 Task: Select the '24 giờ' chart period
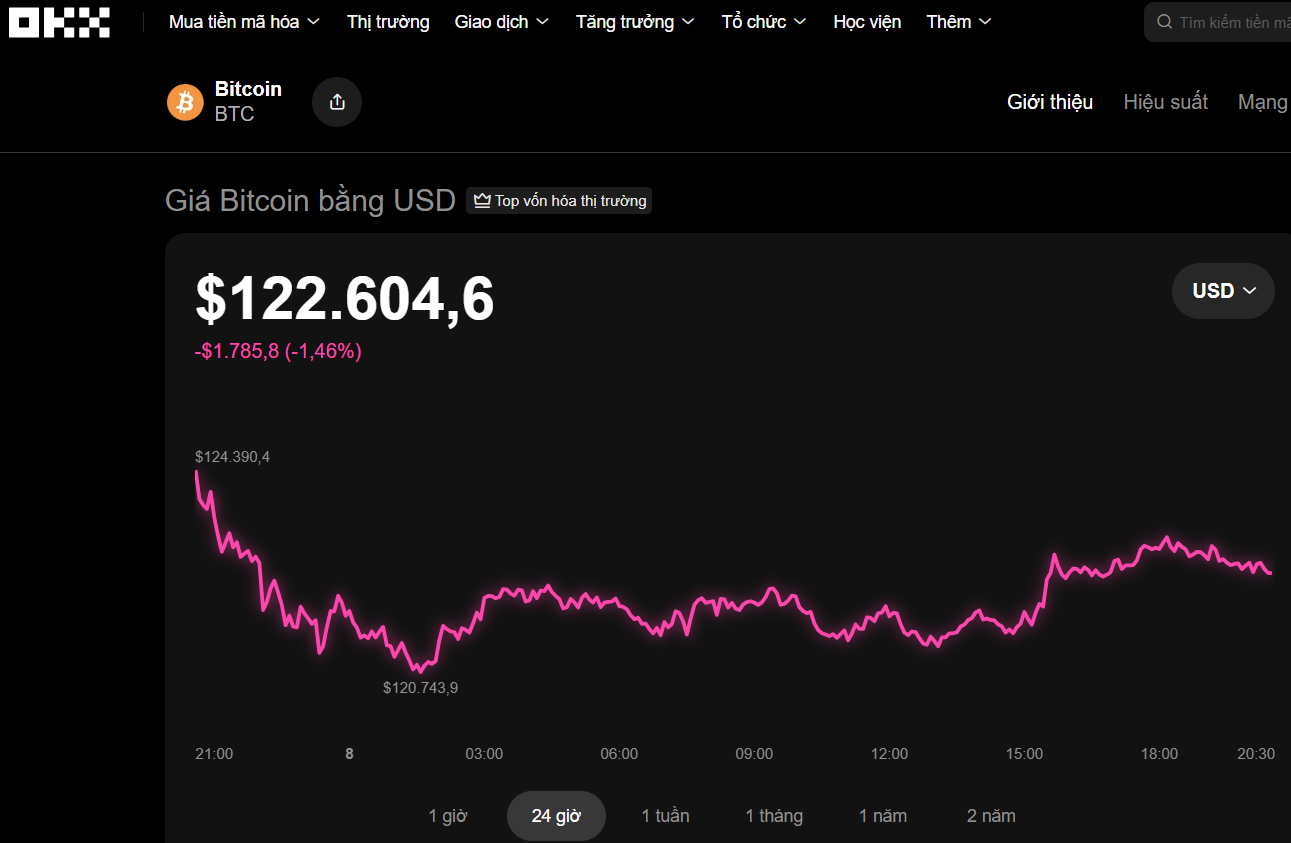[x=556, y=815]
